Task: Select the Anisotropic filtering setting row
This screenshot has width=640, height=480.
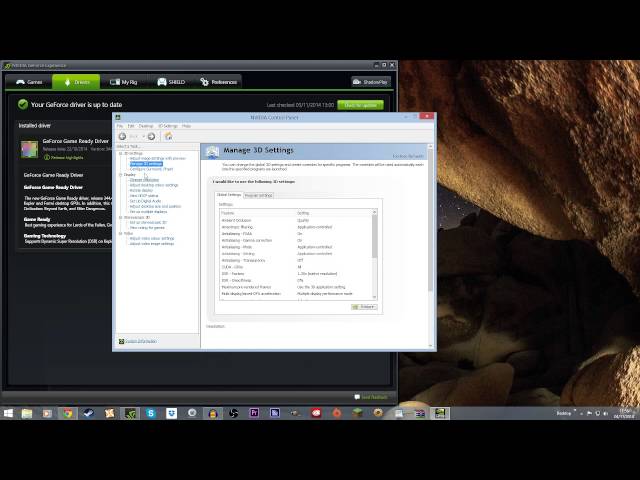Action: (297, 227)
